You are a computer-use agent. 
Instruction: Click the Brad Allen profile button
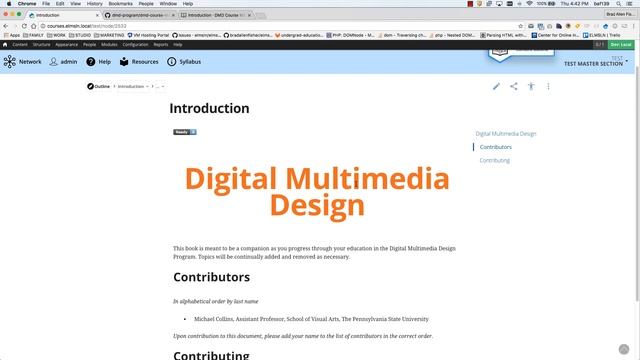[619, 14]
